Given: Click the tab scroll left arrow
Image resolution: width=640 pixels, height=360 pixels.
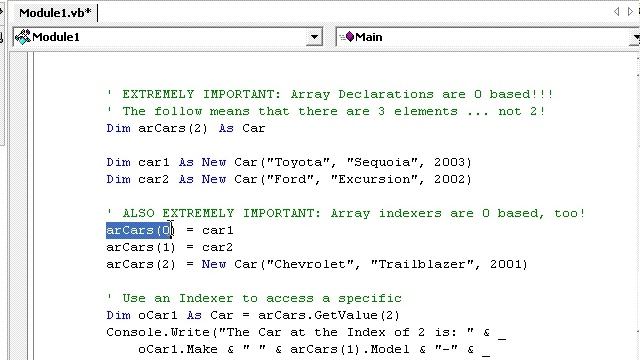Looking at the screenshot, I should point(616,11).
